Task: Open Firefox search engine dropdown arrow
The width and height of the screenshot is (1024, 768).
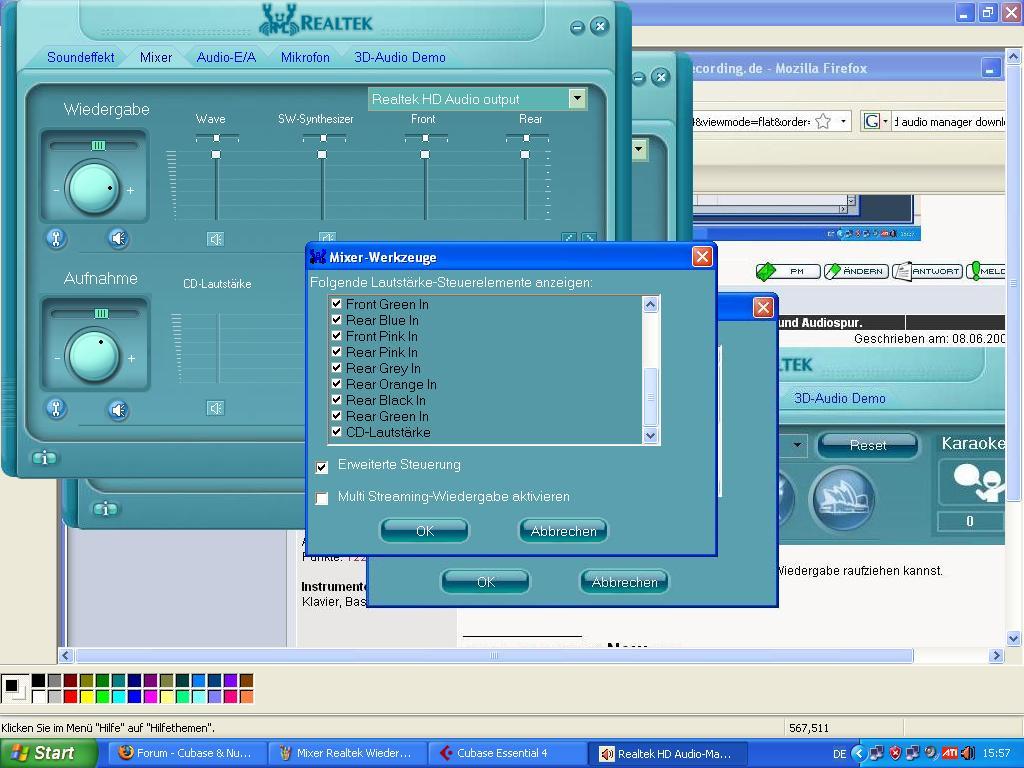Action: (886, 121)
